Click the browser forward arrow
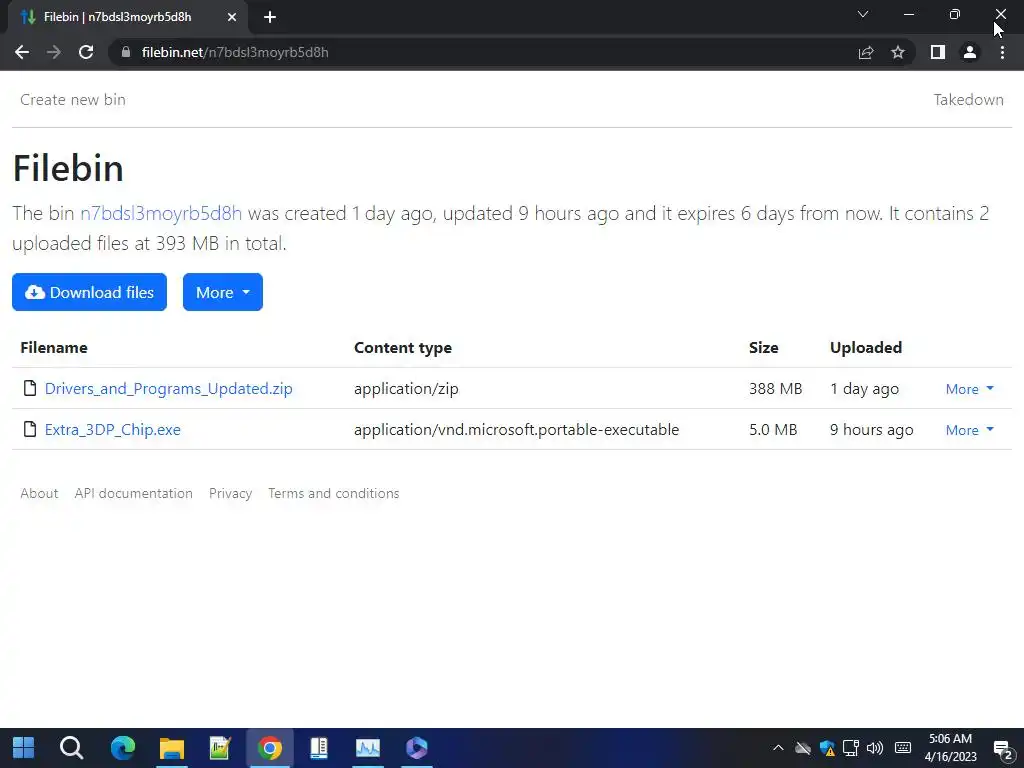This screenshot has width=1024, height=768. (54, 52)
